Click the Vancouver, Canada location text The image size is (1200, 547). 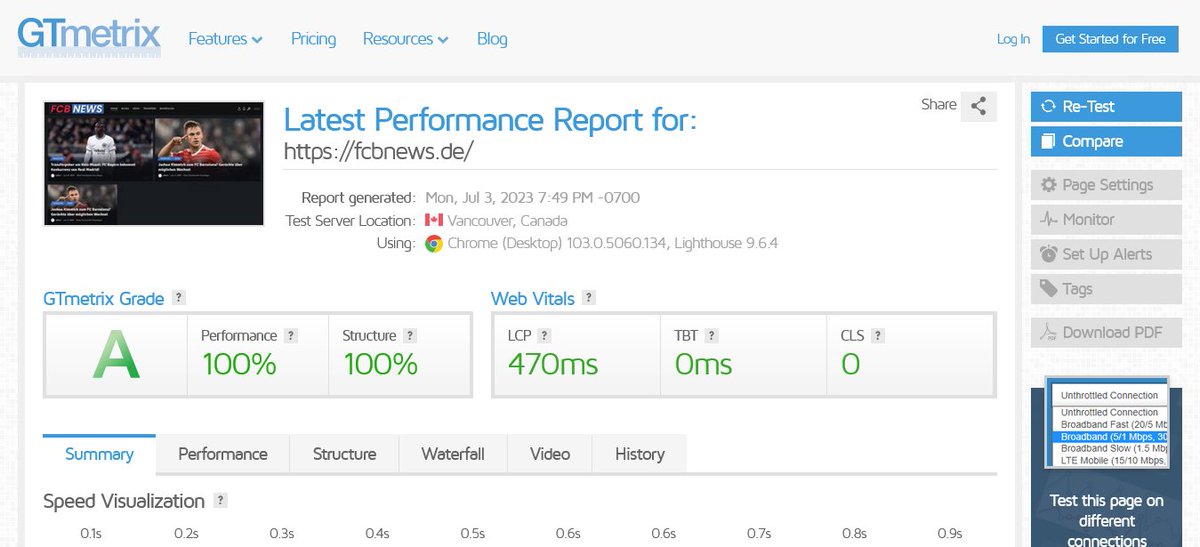pyautogui.click(x=507, y=220)
